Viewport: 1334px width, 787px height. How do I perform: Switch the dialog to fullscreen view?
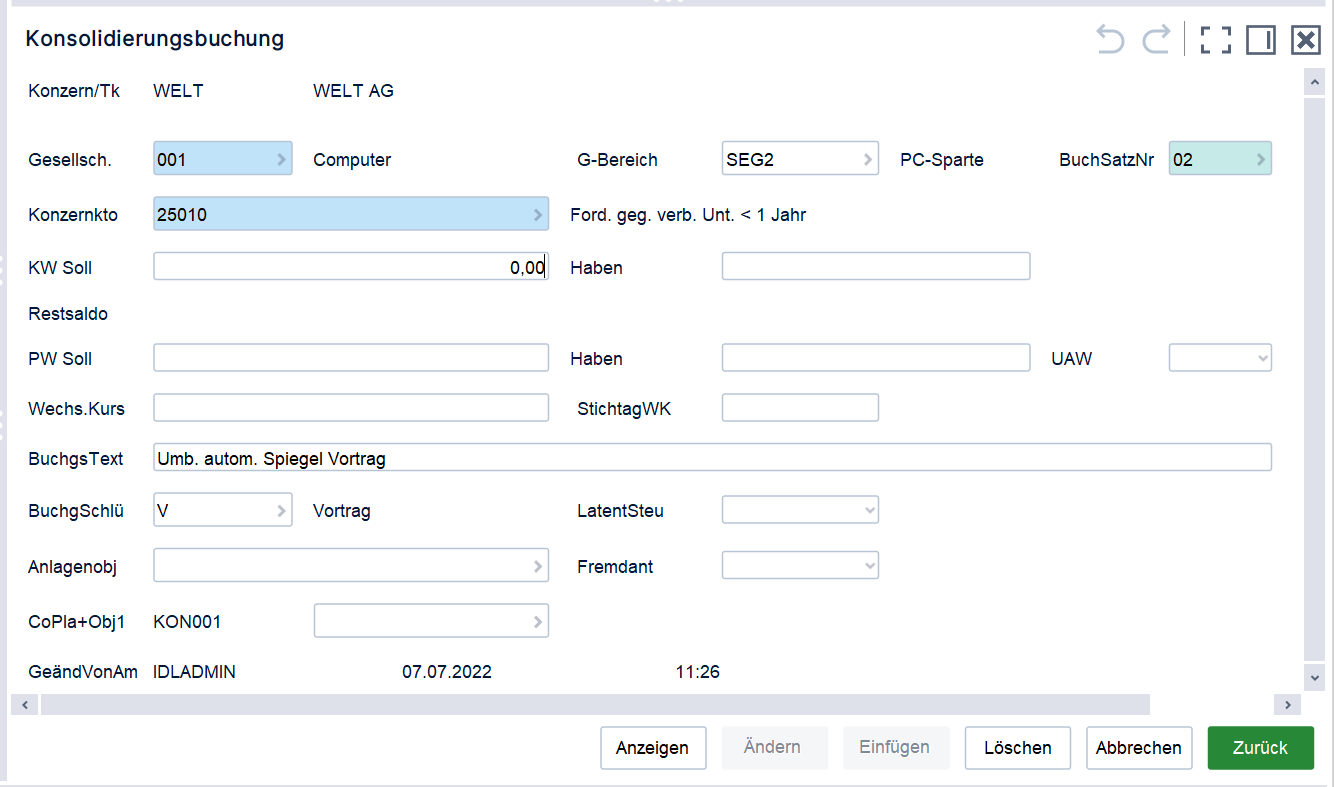point(1216,40)
